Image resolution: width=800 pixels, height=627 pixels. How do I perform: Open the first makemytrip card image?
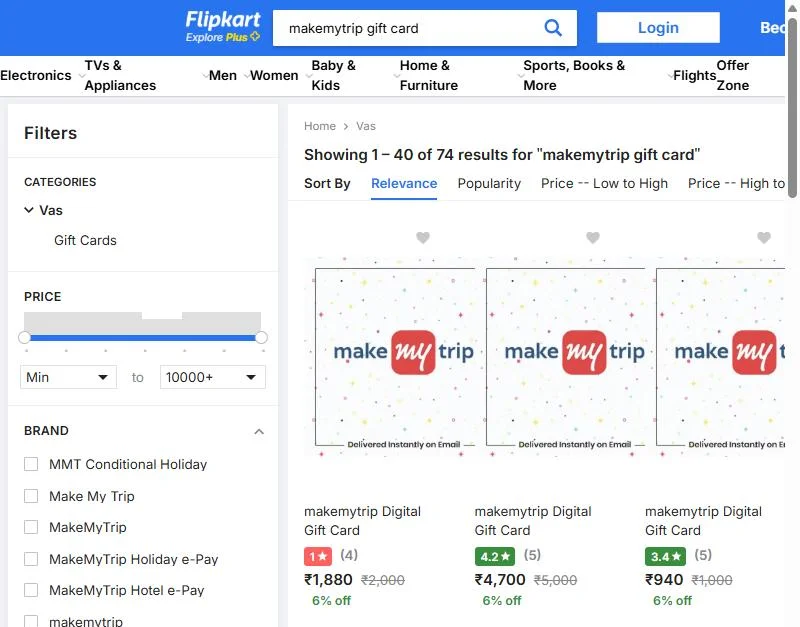click(x=390, y=357)
